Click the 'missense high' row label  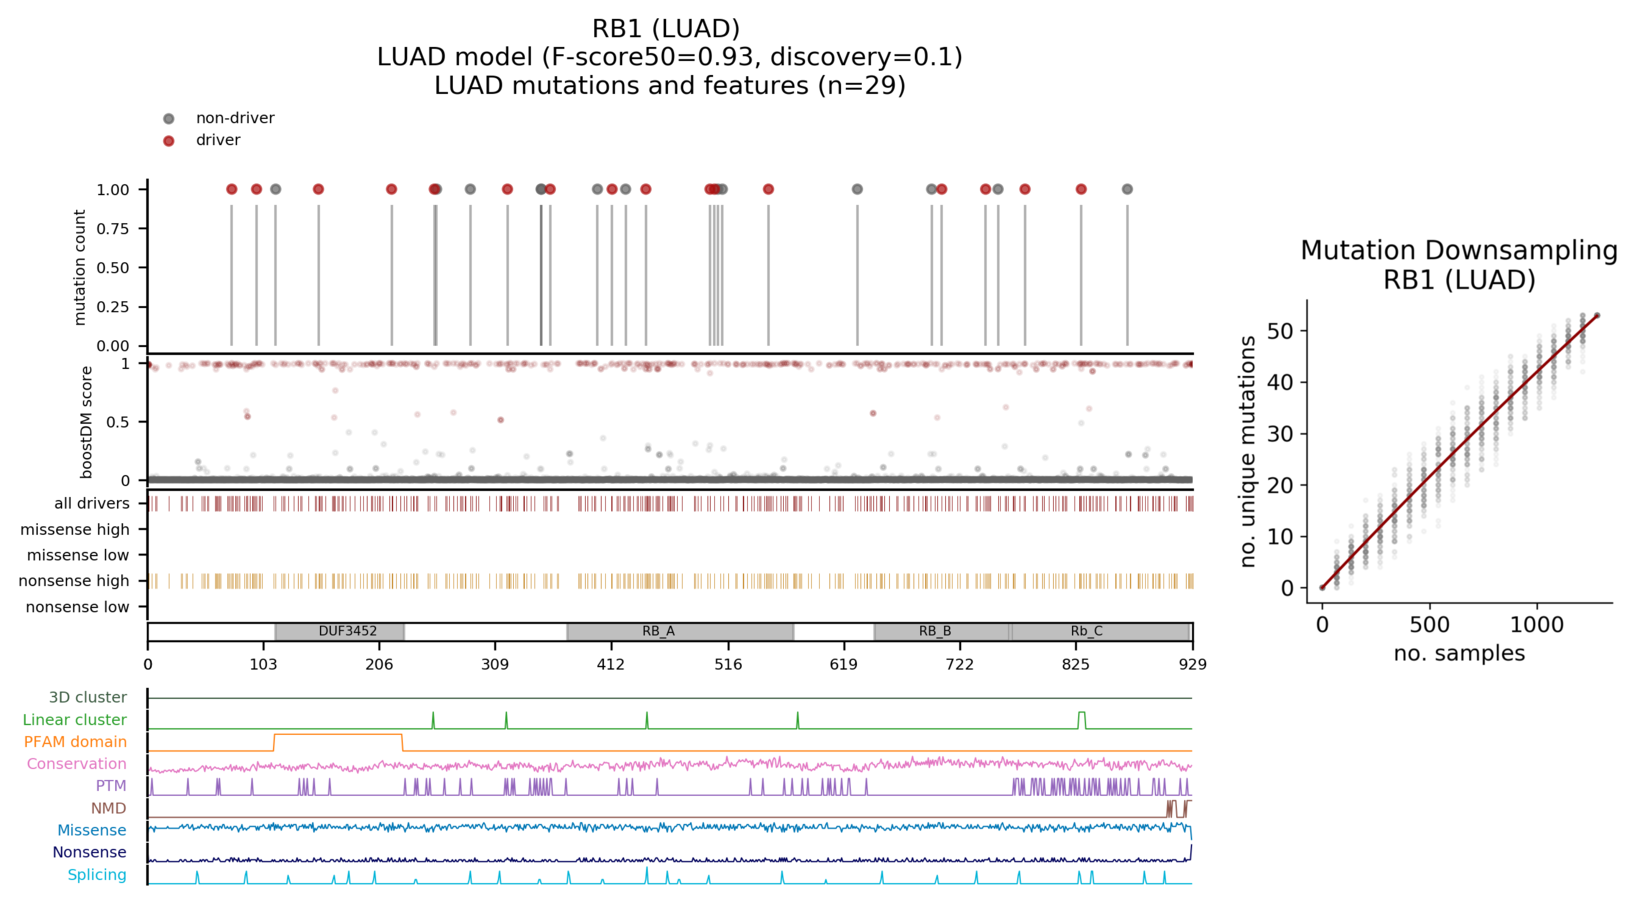point(75,530)
